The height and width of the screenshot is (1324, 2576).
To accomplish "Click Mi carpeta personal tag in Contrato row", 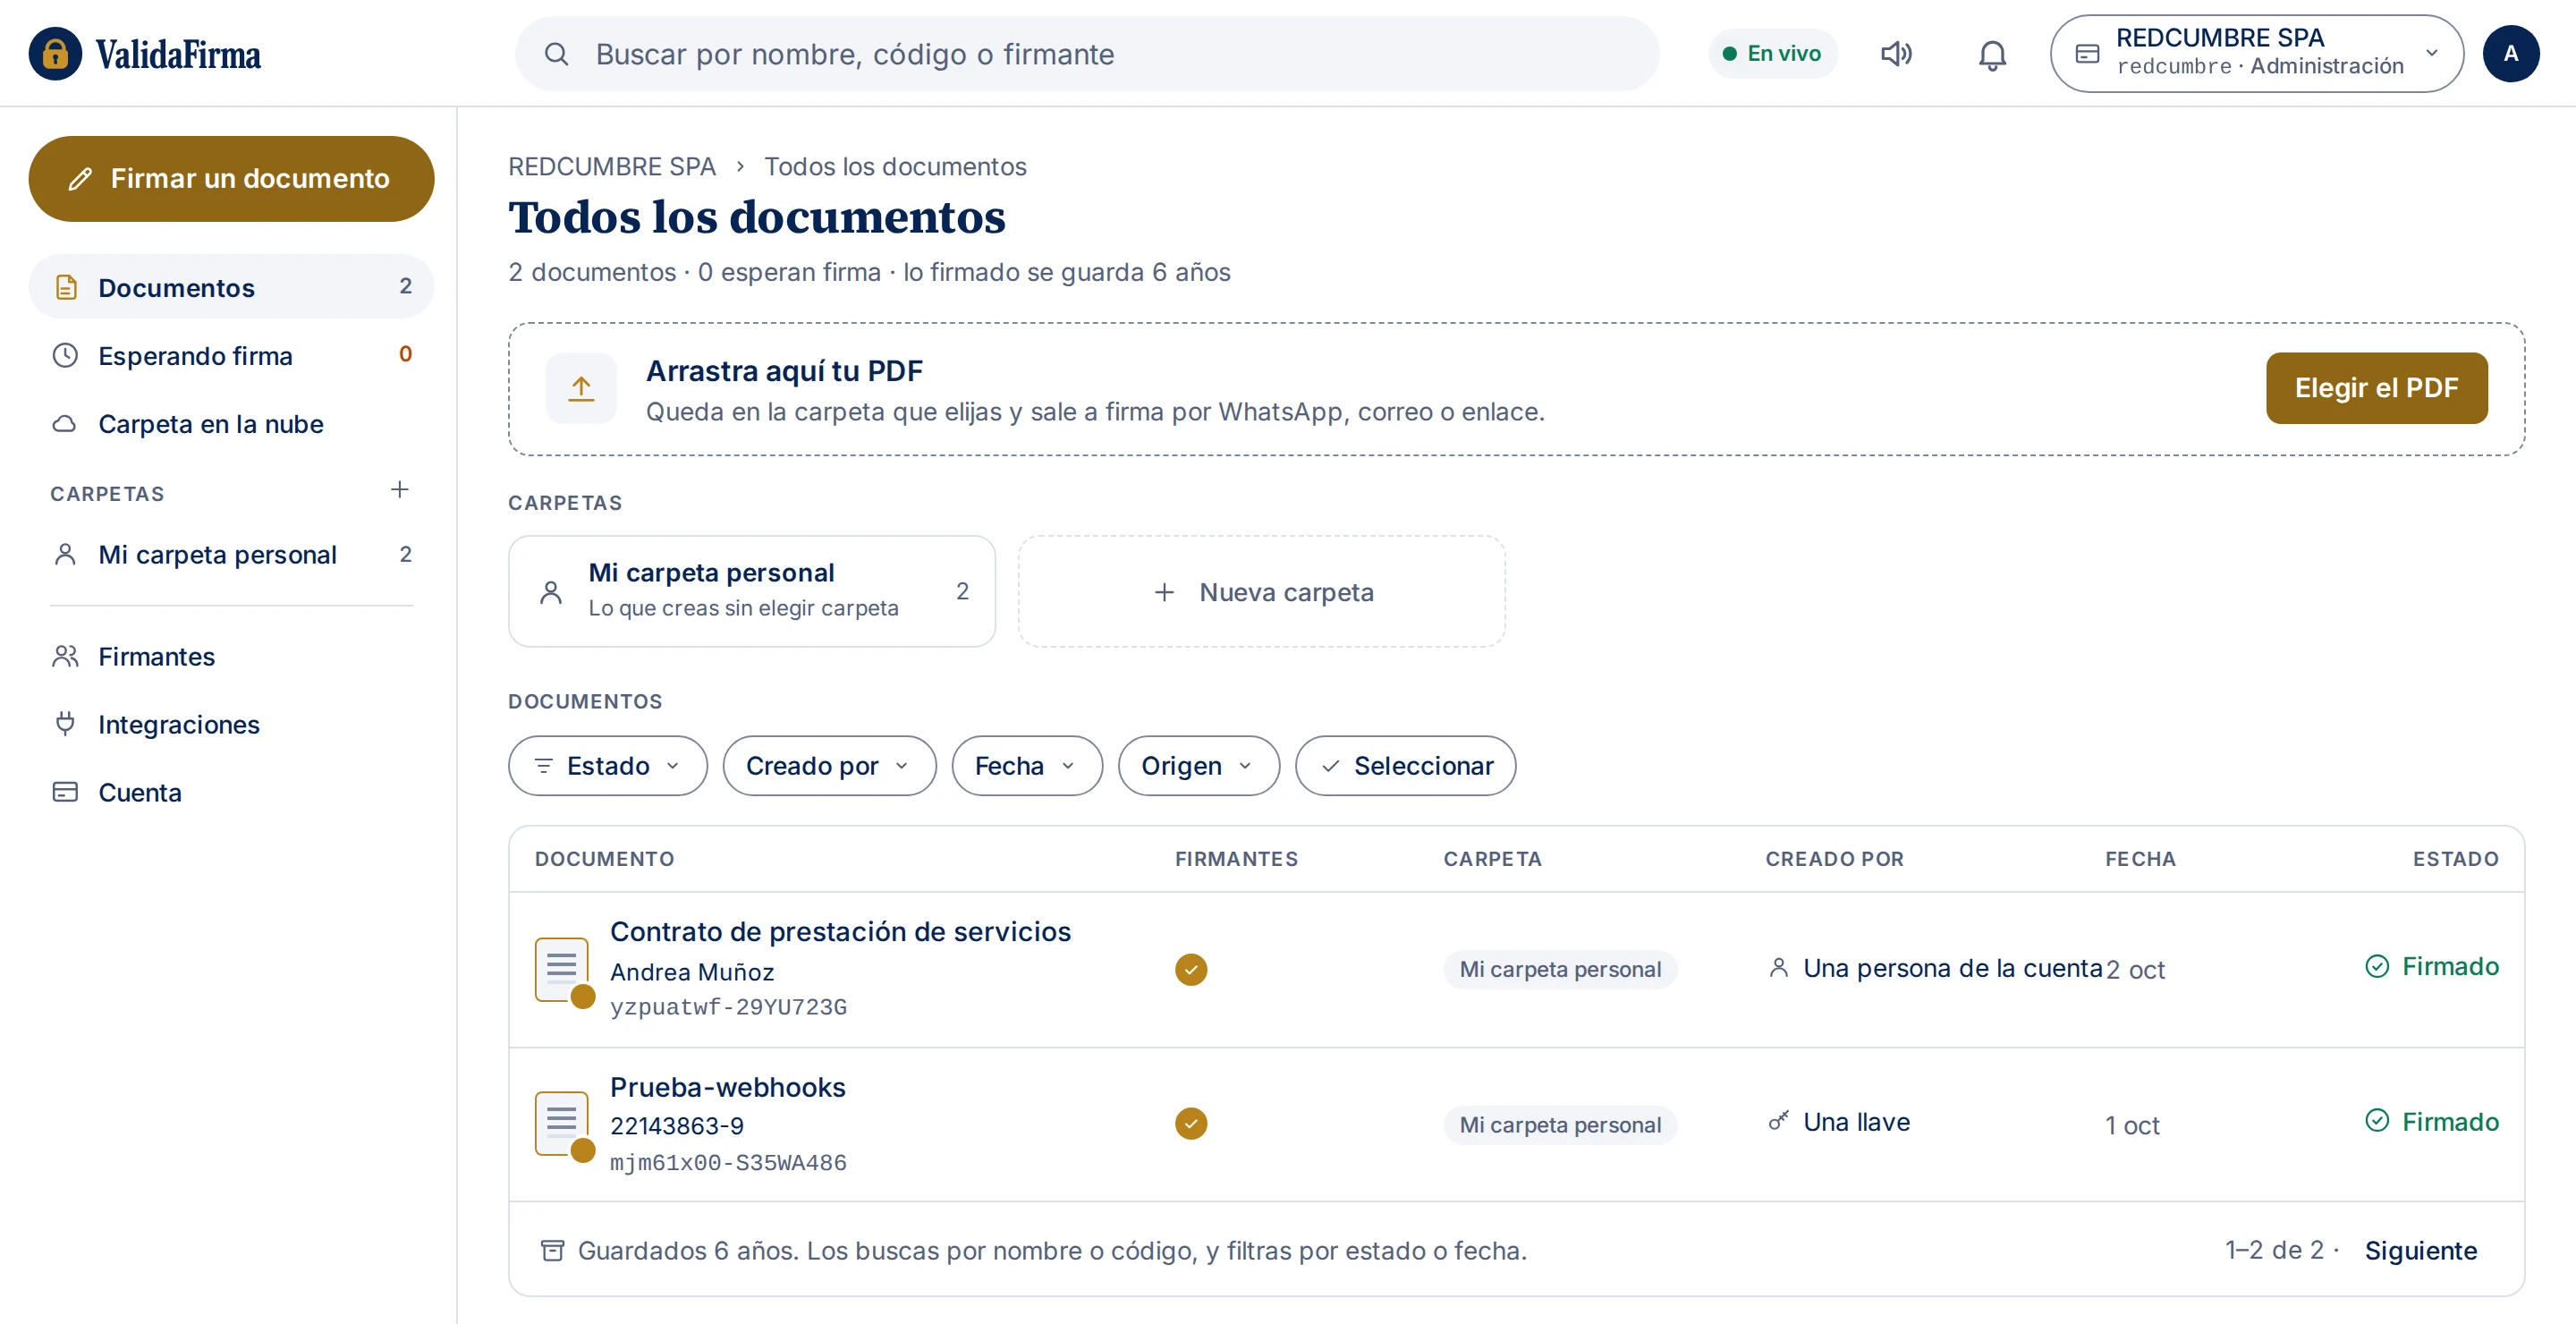I will 1560,969.
